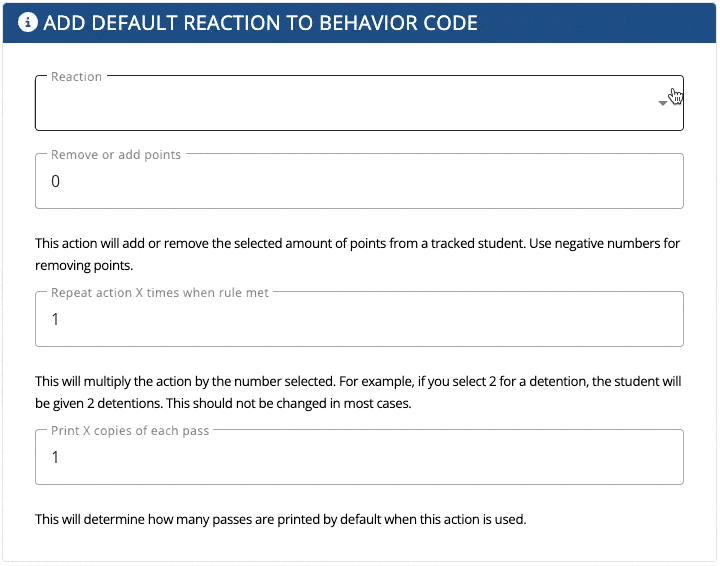Click value 1 in Repeat action field

coord(56,319)
